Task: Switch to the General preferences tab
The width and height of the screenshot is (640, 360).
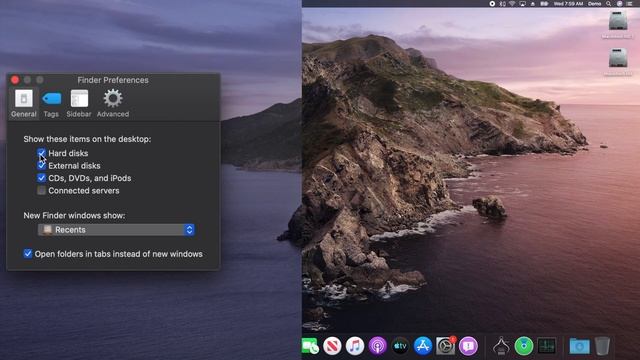Action: (24, 104)
